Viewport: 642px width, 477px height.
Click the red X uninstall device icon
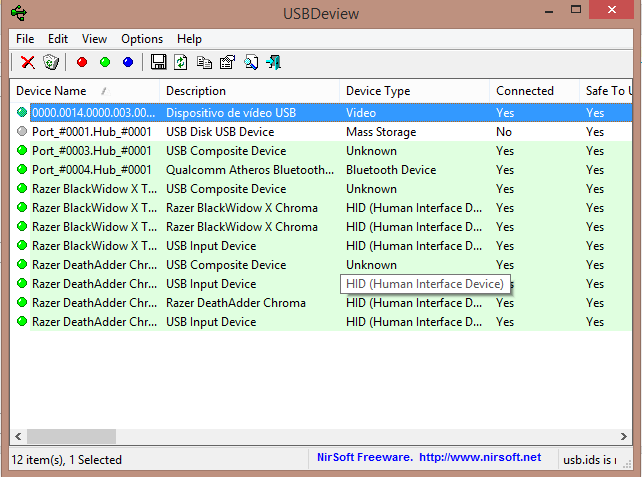27,63
